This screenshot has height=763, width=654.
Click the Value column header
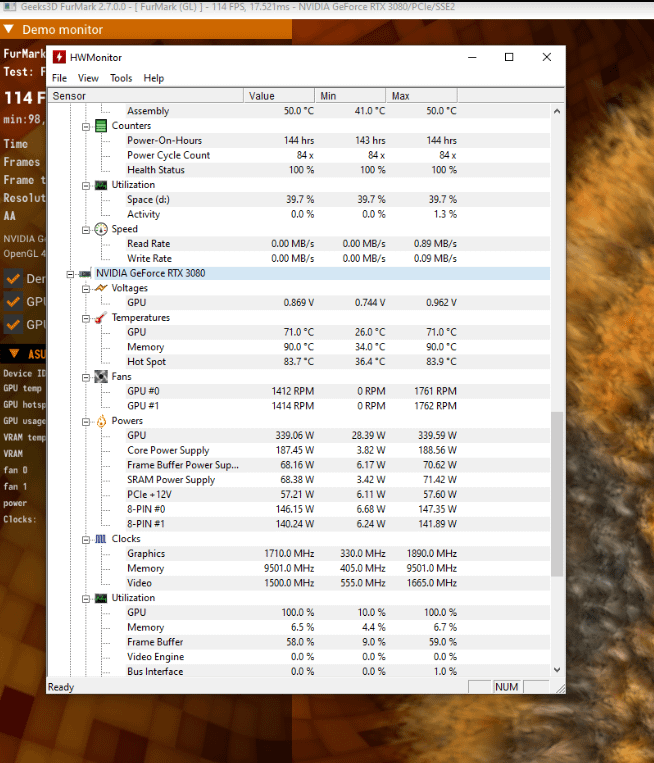tap(279, 95)
